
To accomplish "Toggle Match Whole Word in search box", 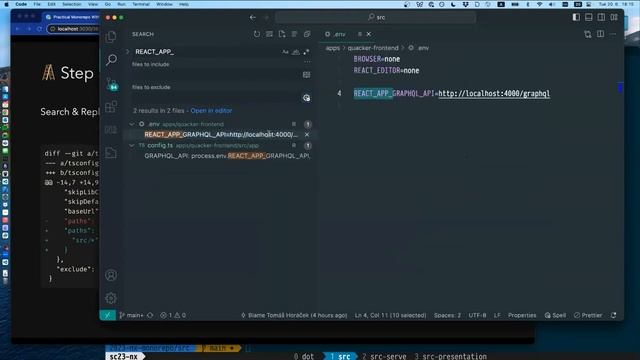I will [296, 52].
